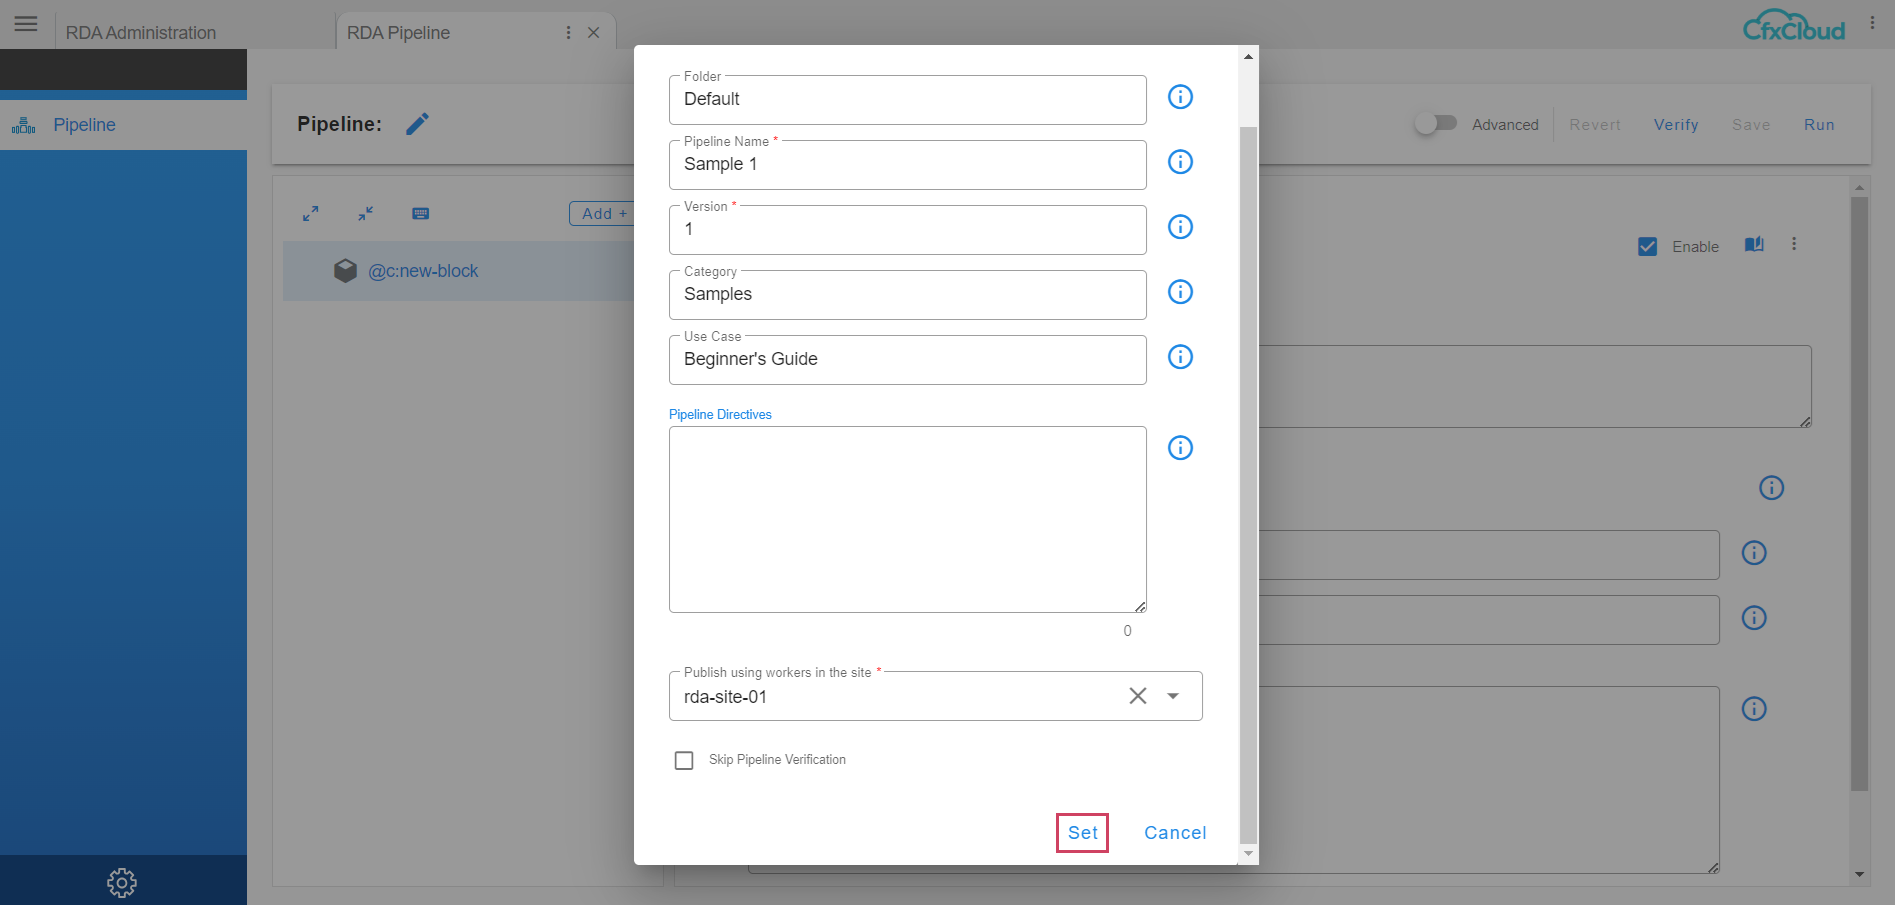Expand the publish site dropdown arrow
The image size is (1895, 905).
pos(1173,696)
